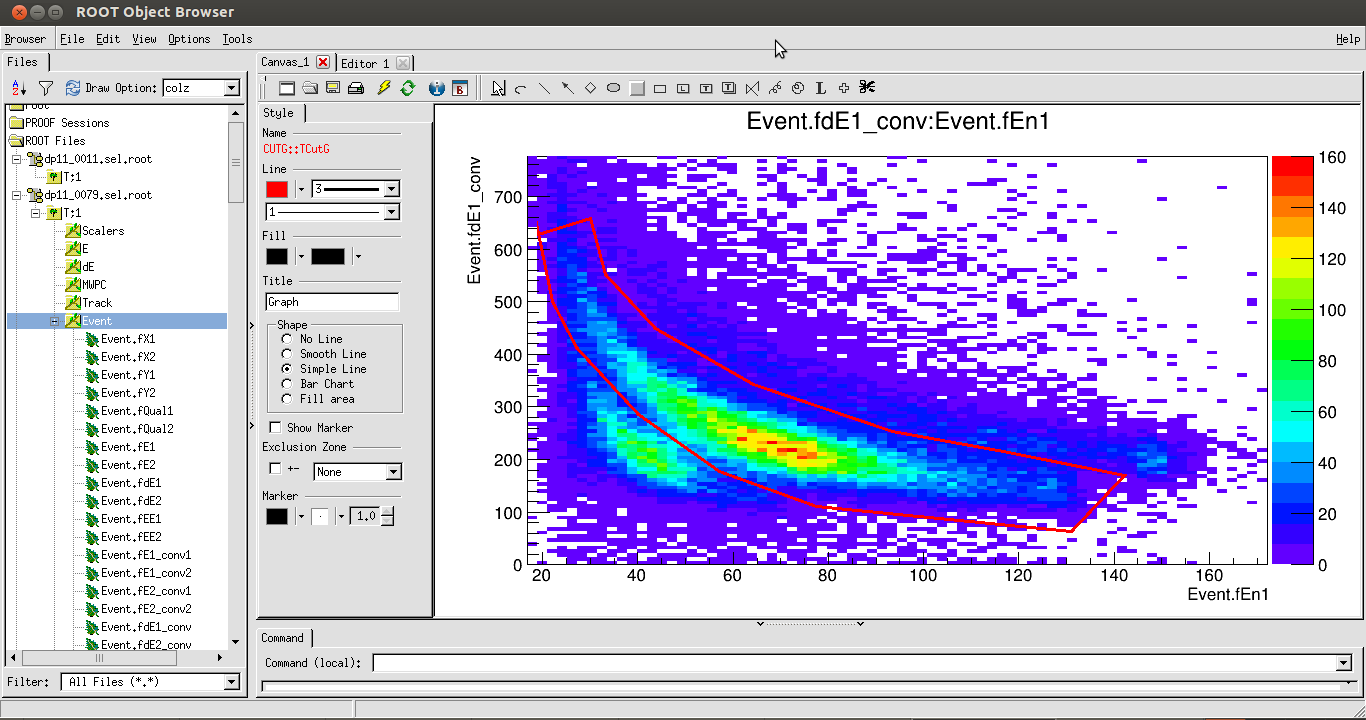The height and width of the screenshot is (720, 1366).
Task: Select the Ellipse drawing tool
Action: click(614, 88)
